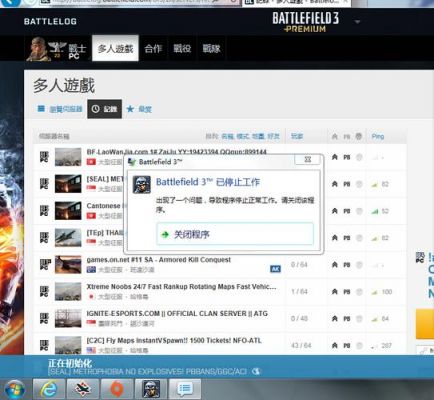434x400 pixels.
Task: Select the 記錄 history tab
Action: (x=105, y=109)
